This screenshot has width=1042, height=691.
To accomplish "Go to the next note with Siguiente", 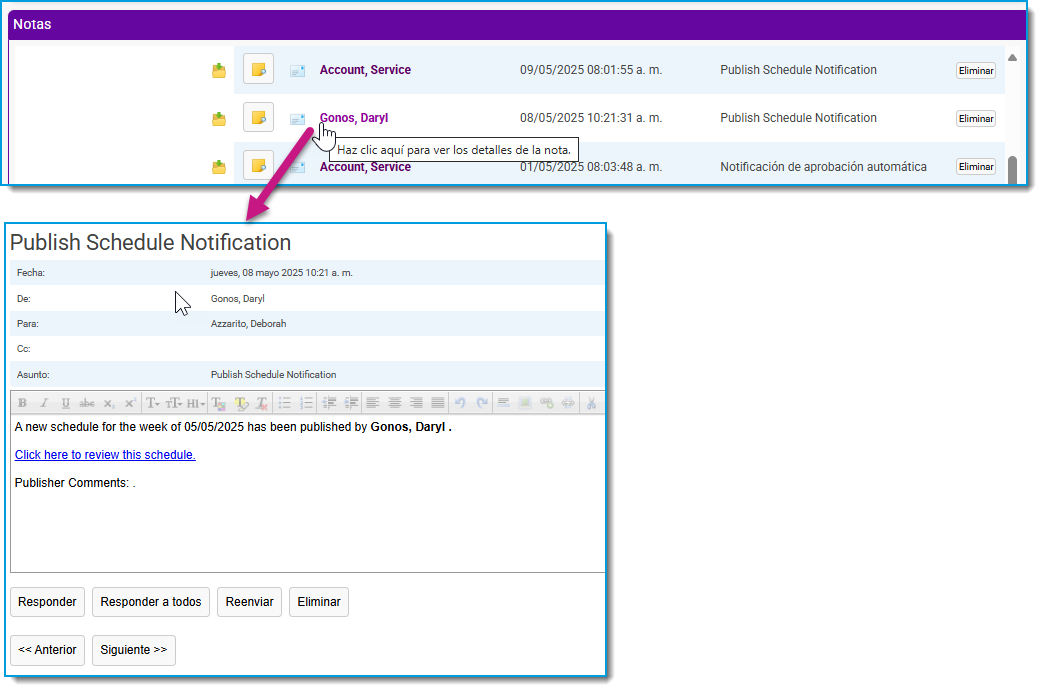I will click(x=134, y=650).
